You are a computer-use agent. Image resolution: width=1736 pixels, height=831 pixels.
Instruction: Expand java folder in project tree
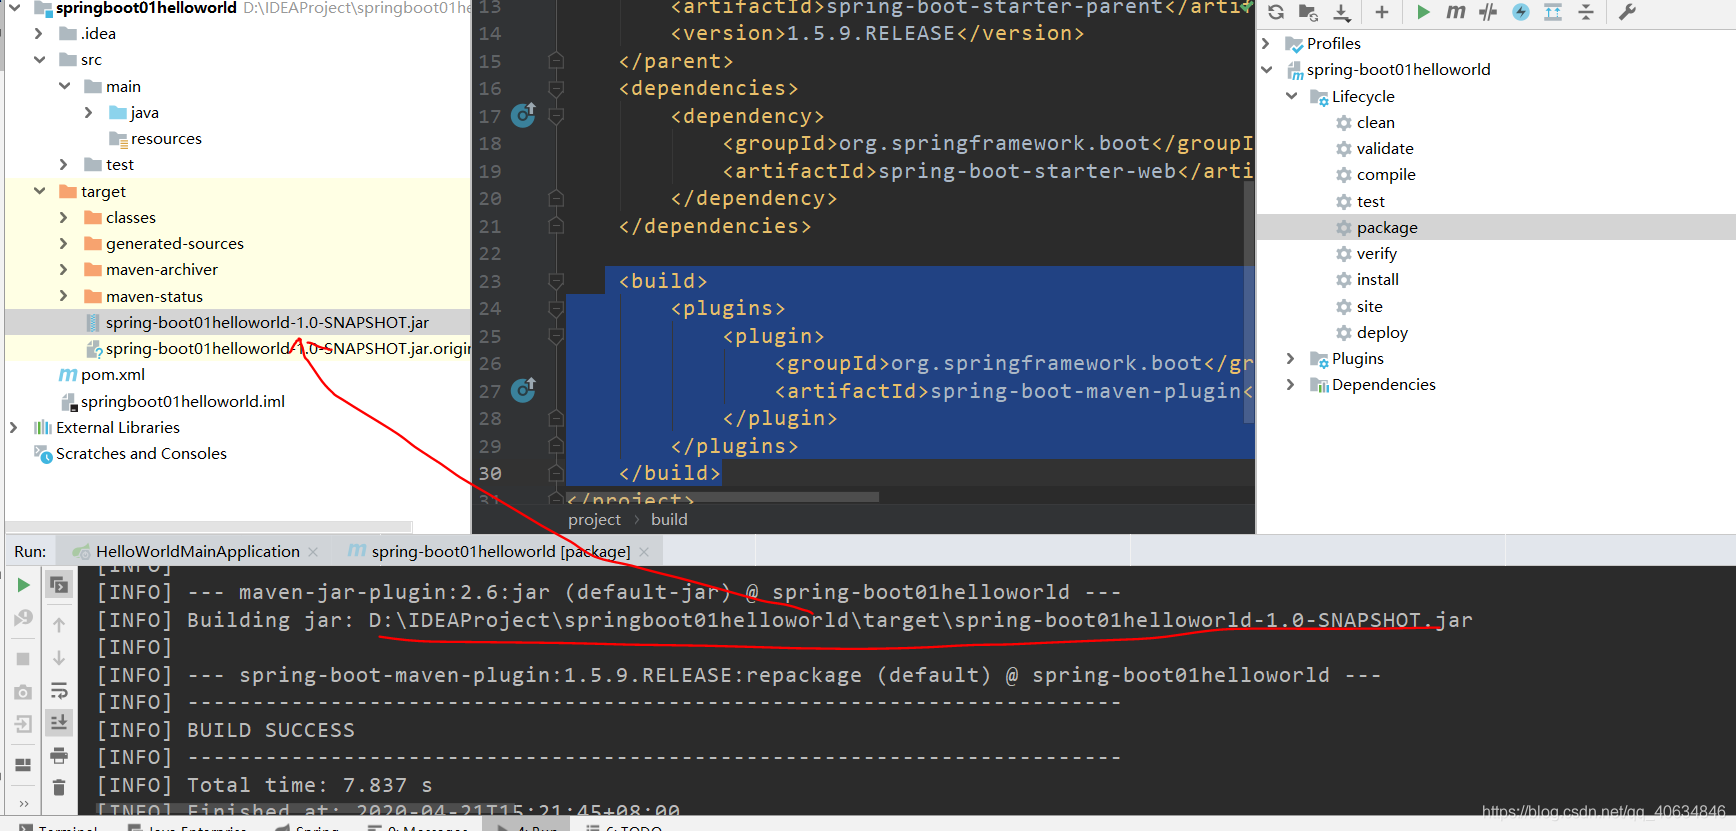[x=89, y=112]
